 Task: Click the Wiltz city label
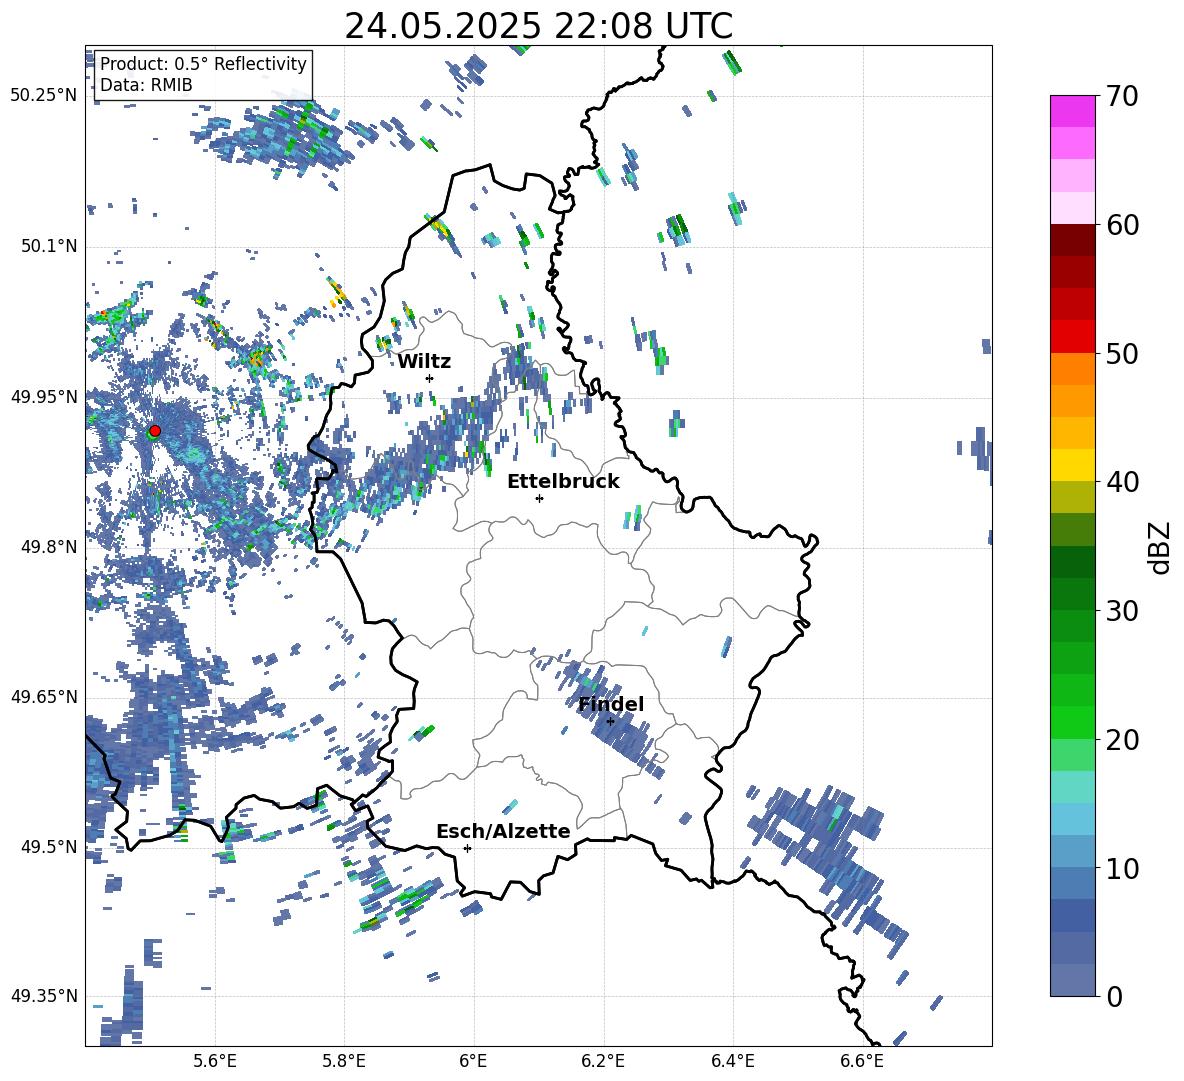(x=424, y=362)
